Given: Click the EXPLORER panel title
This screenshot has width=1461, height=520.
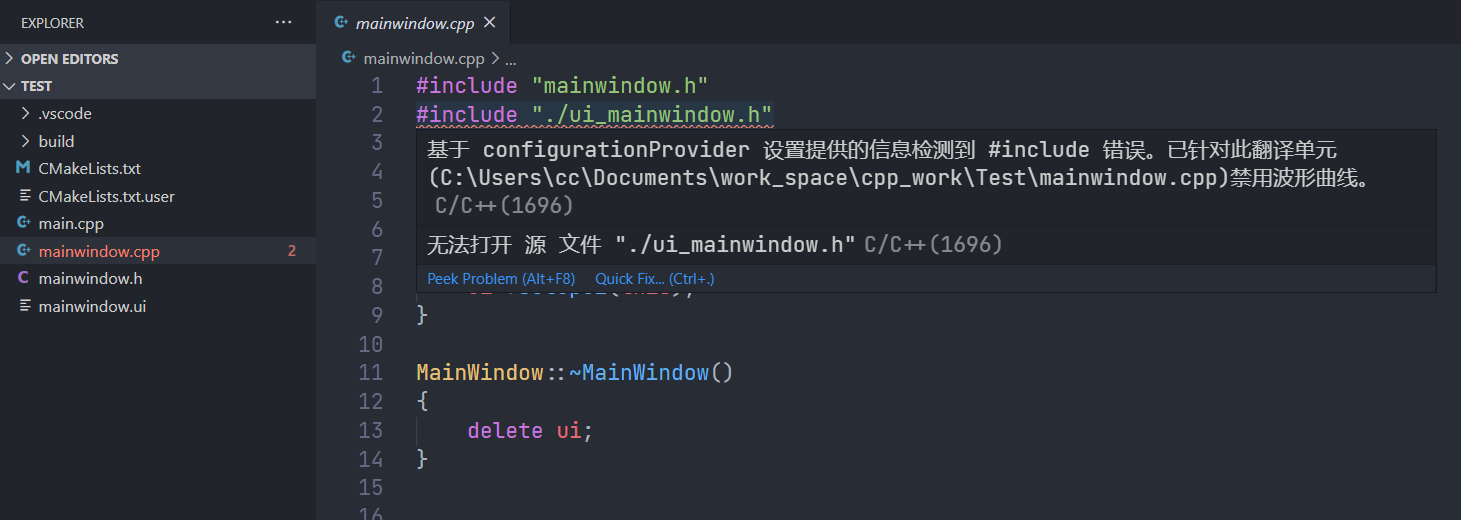Looking at the screenshot, I should pyautogui.click(x=52, y=22).
